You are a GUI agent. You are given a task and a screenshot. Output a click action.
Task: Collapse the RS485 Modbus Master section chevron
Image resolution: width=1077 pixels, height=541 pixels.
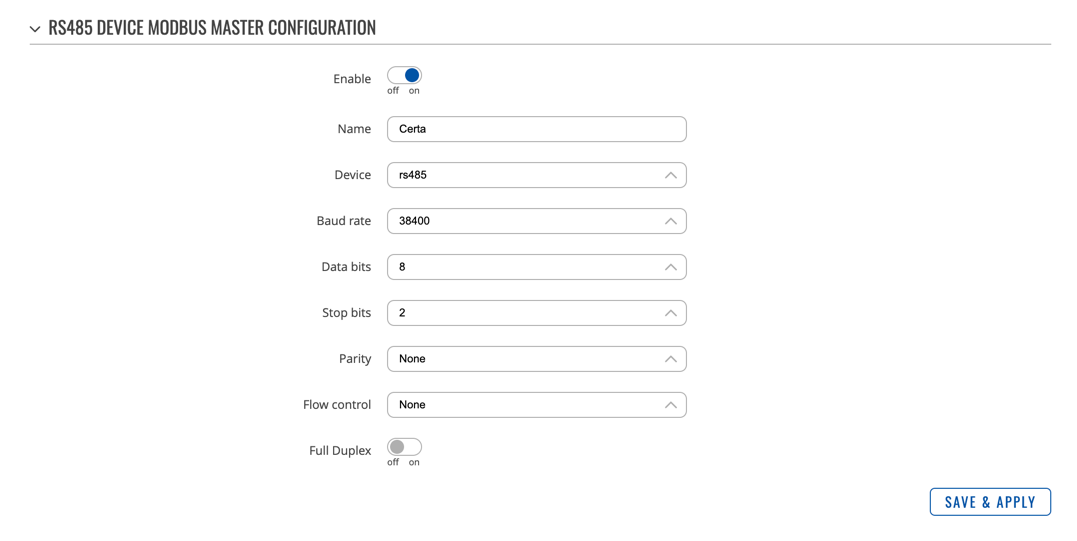(35, 29)
